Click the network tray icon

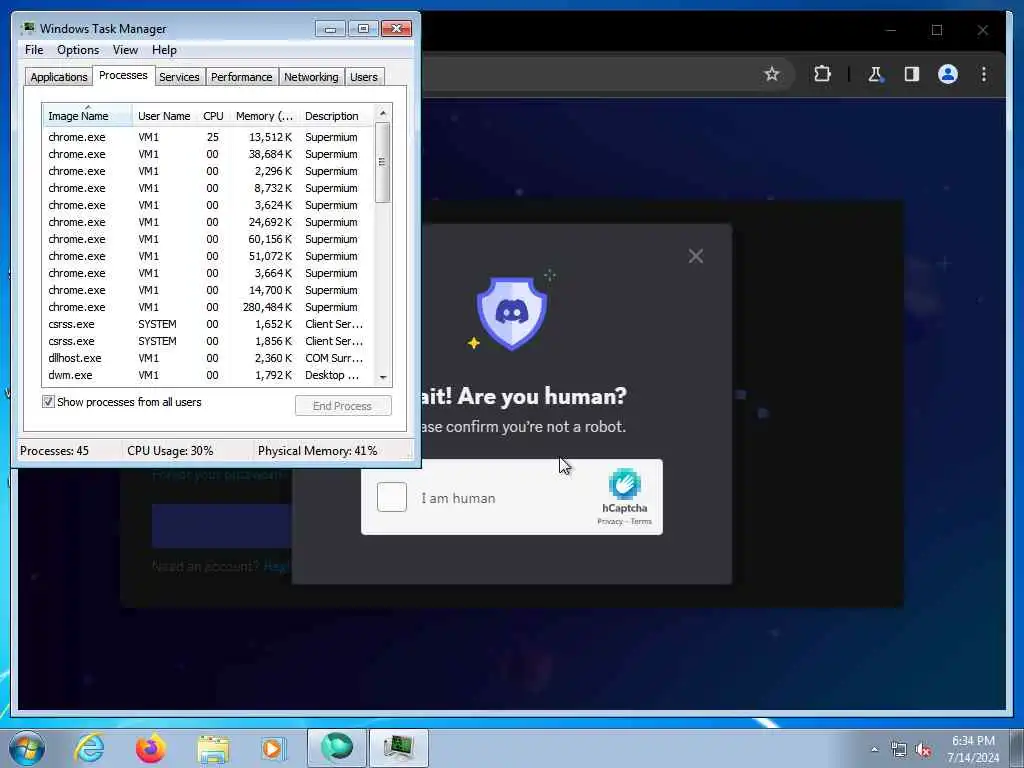point(899,750)
